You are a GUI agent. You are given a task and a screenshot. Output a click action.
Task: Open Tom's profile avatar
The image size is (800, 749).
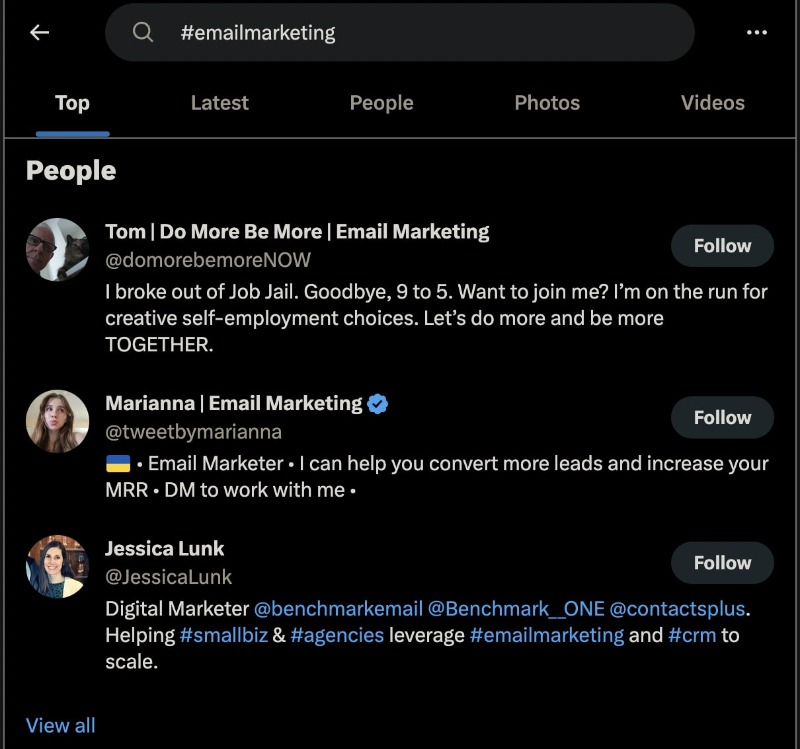click(58, 249)
